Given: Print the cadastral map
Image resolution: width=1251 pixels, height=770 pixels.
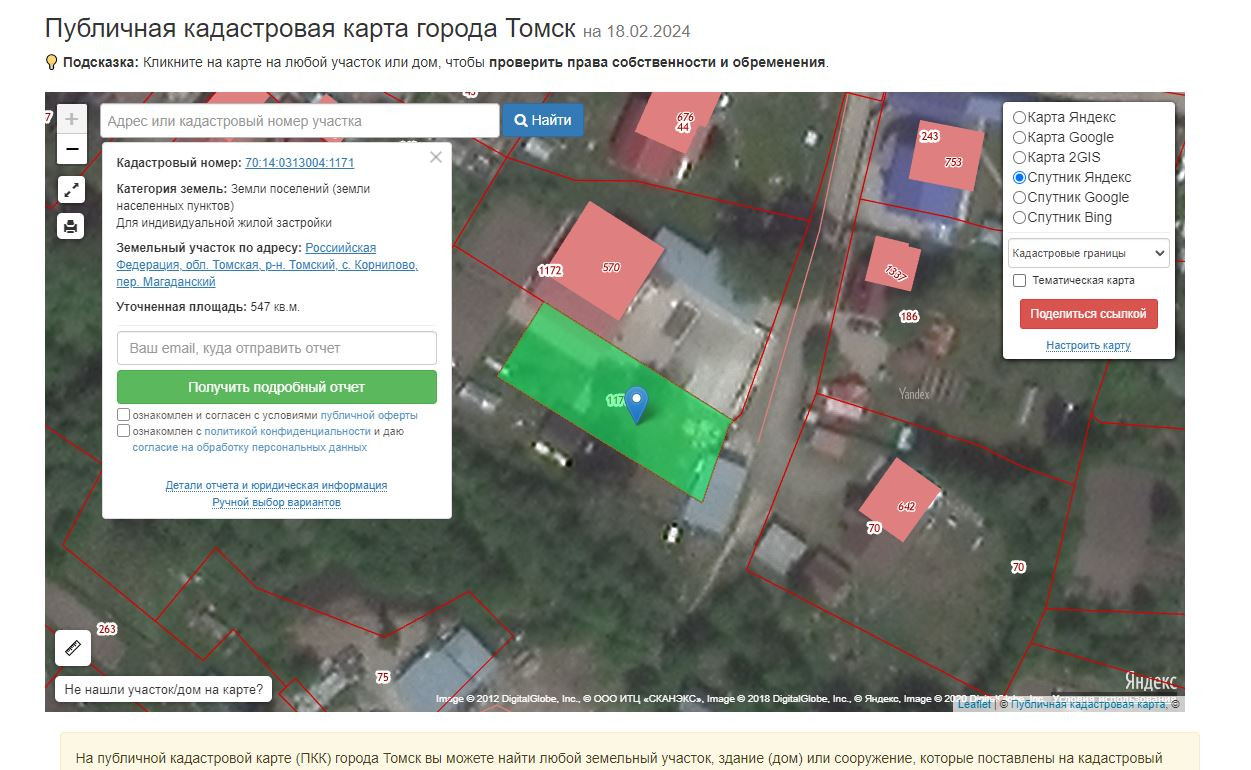Looking at the screenshot, I should (71, 226).
